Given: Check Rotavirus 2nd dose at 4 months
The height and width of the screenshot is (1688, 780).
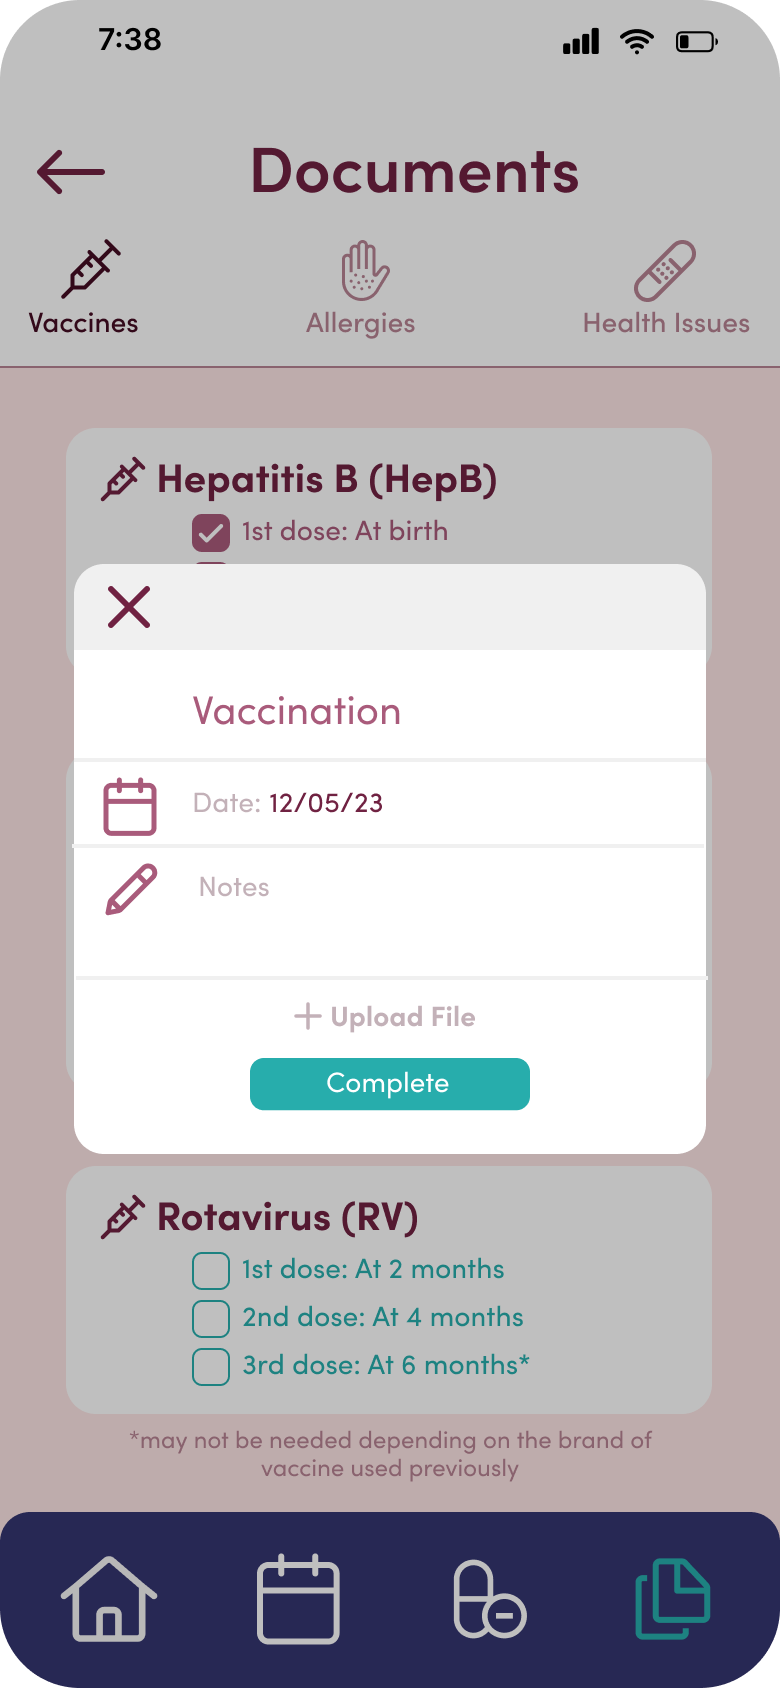Looking at the screenshot, I should coord(211,1319).
